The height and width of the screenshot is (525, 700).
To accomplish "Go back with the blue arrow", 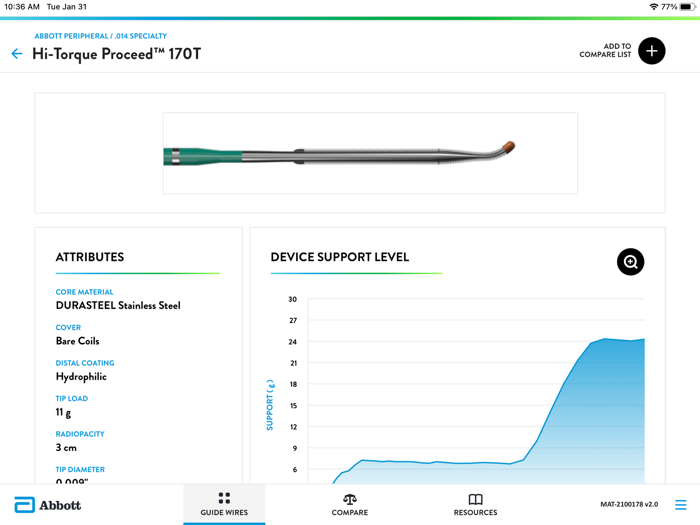I will click(x=17, y=54).
